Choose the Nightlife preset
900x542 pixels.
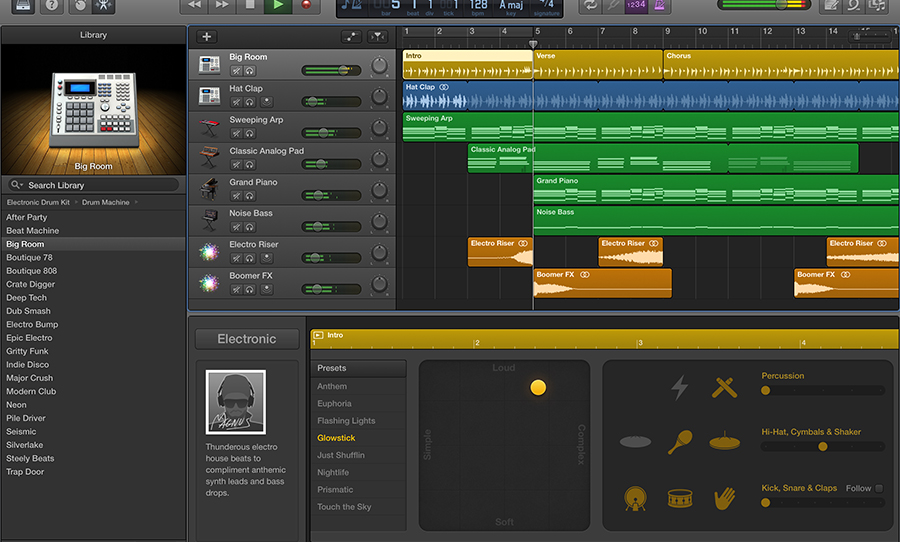pos(333,473)
